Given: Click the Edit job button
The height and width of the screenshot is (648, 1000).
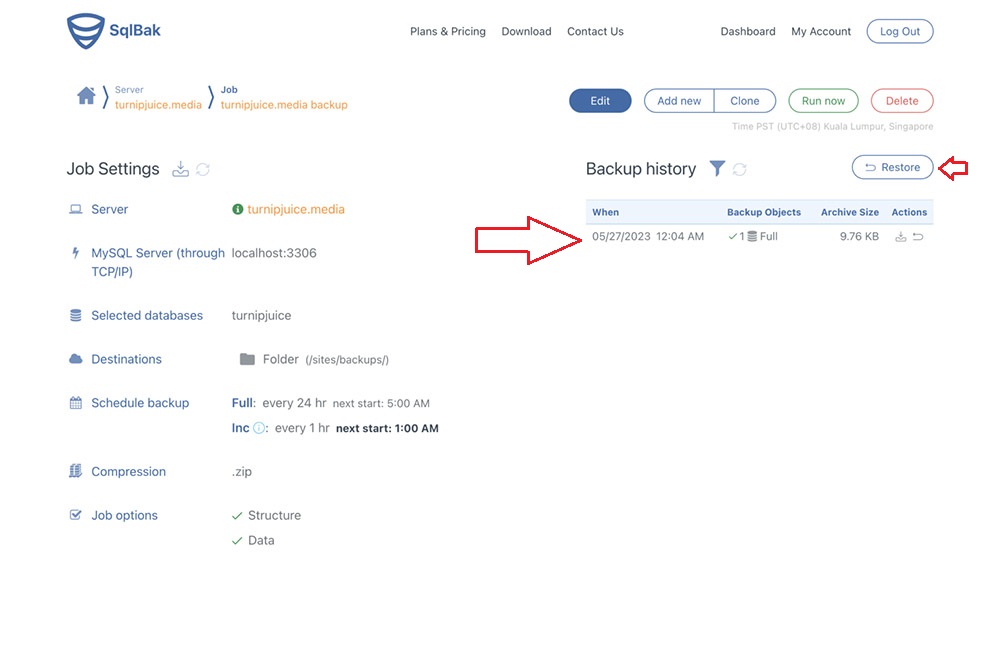Looking at the screenshot, I should 600,101.
